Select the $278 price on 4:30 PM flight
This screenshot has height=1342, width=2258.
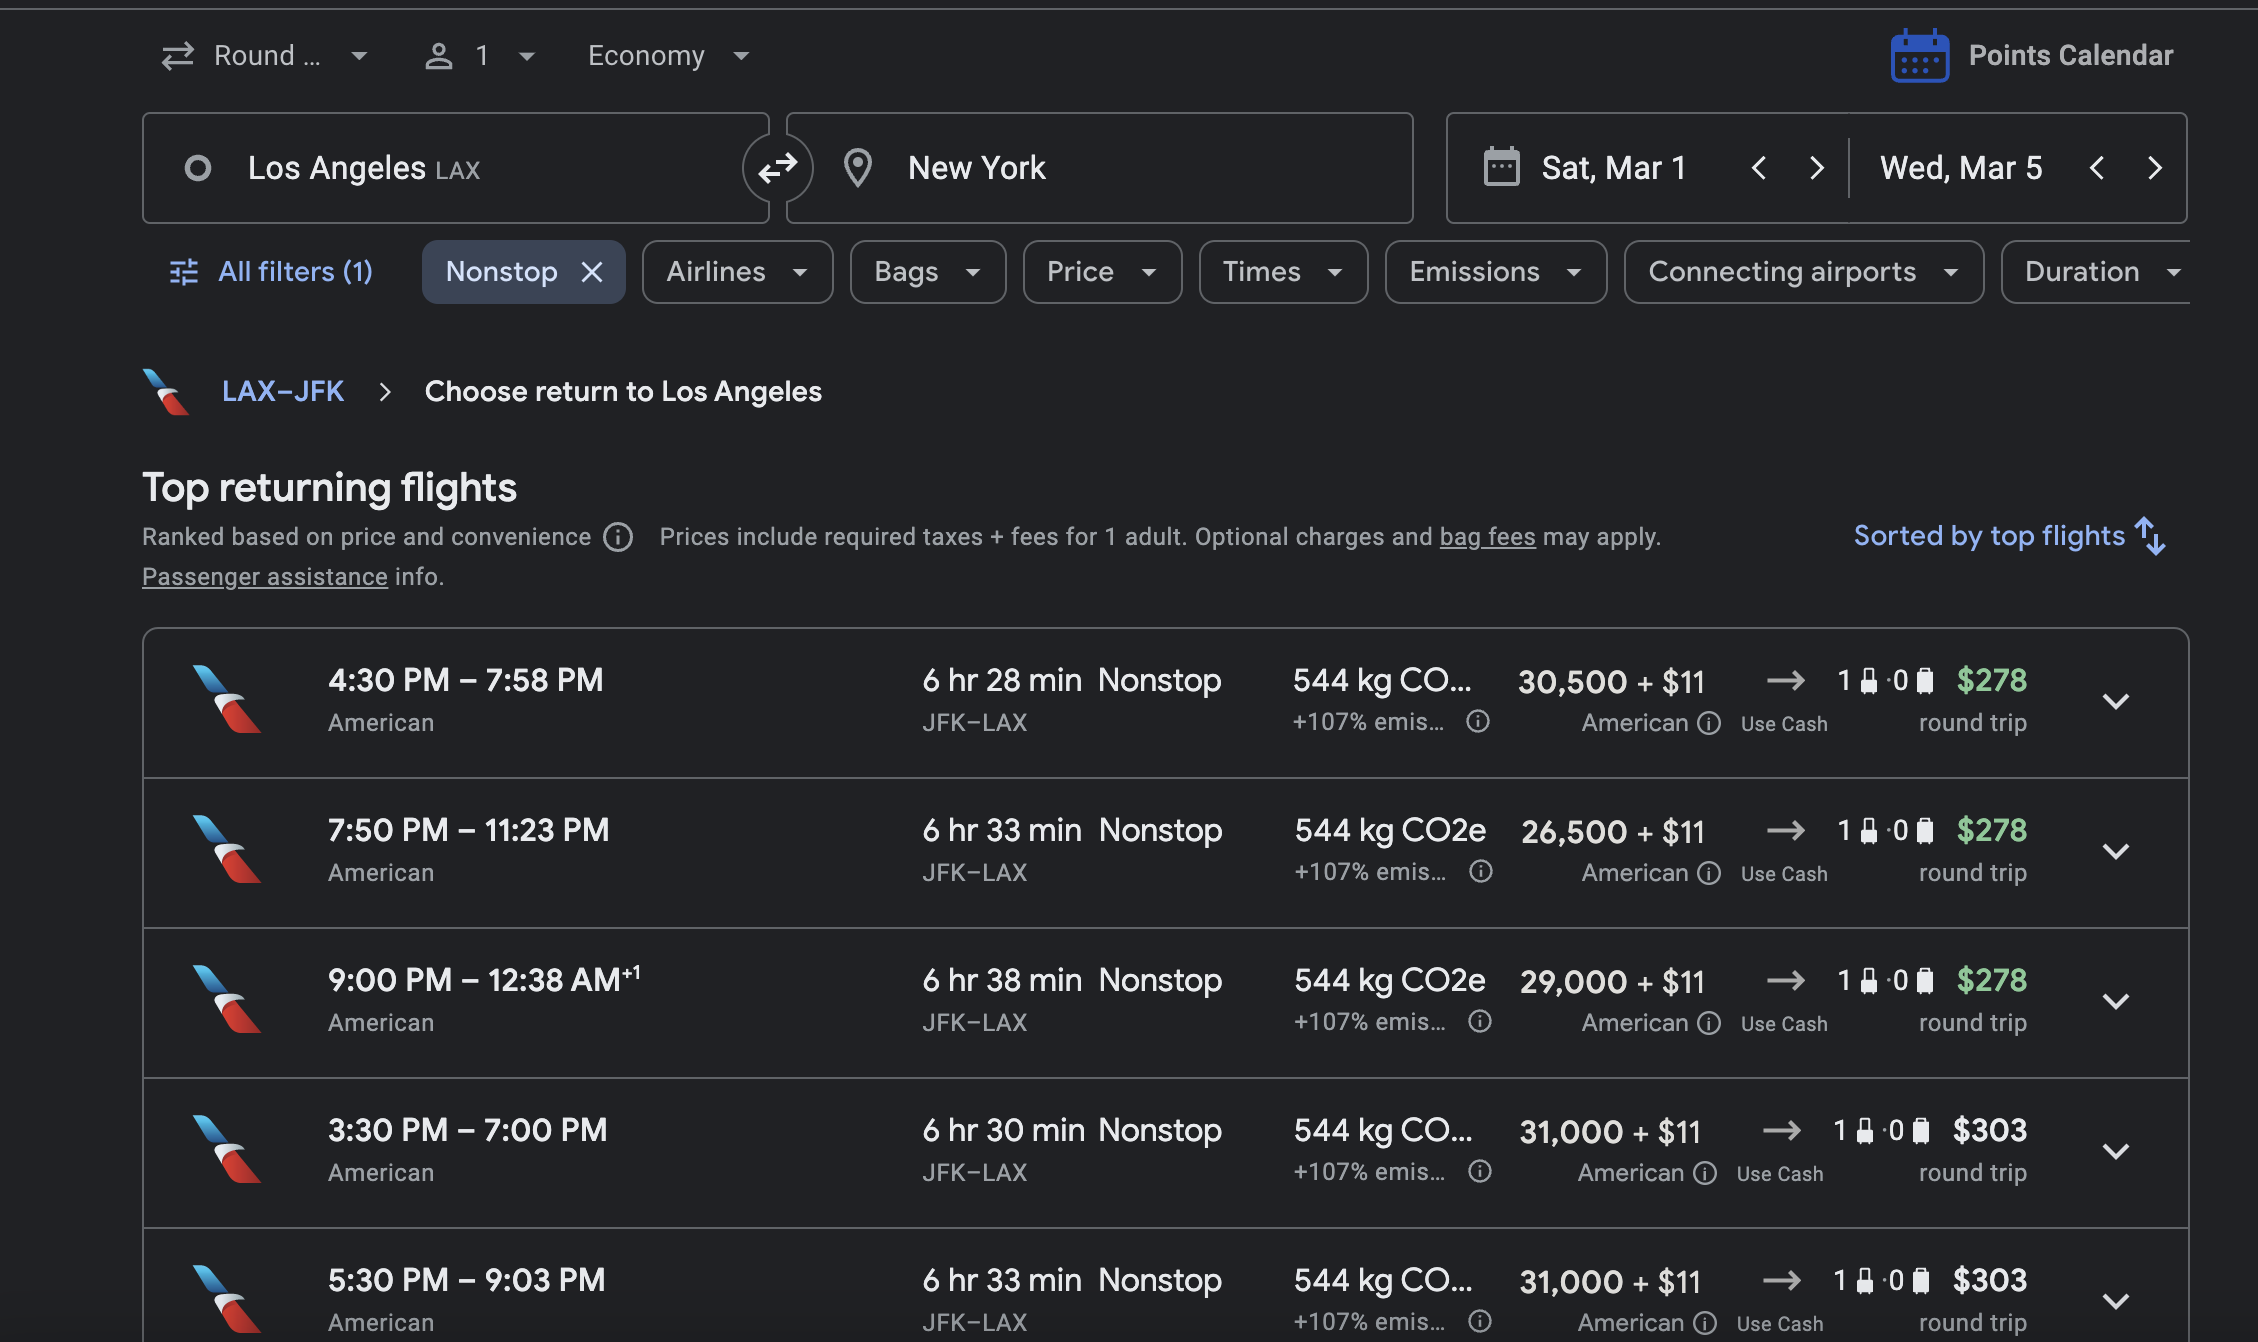click(x=1991, y=680)
